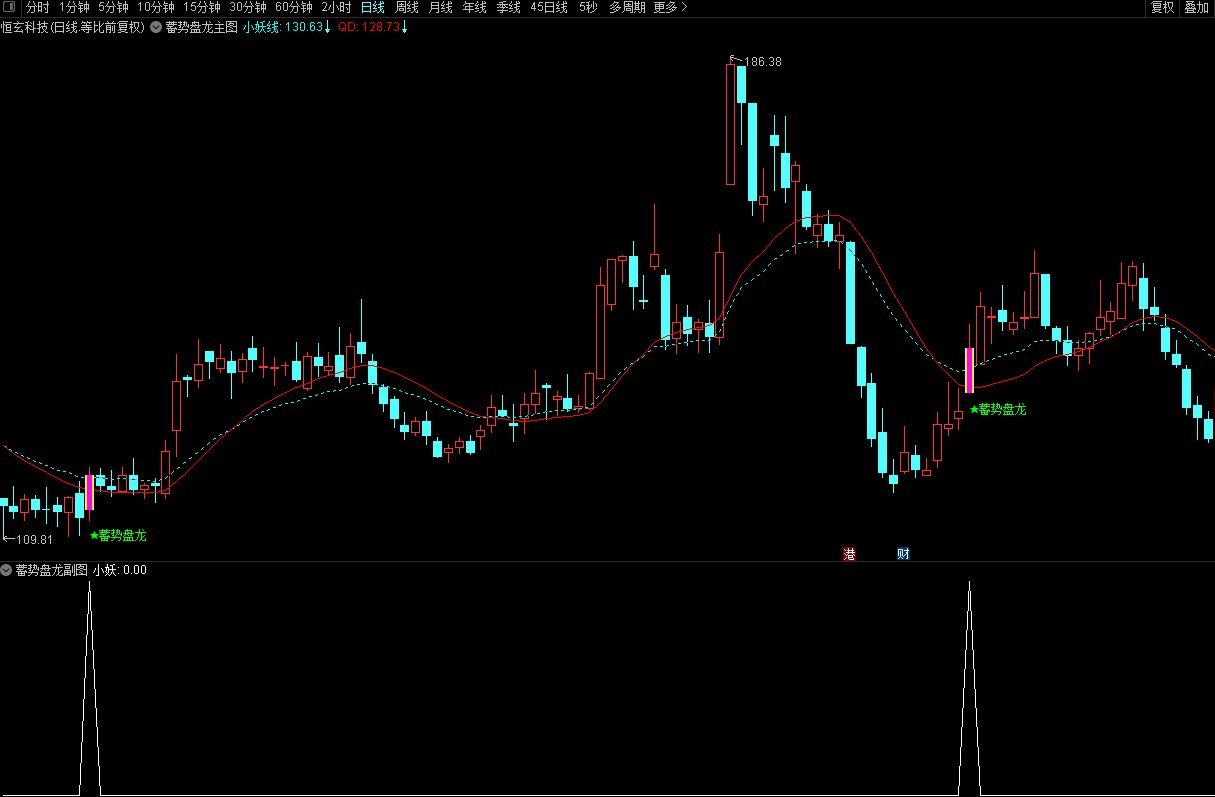Open the 多周期 multi-period view

tap(627, 7)
